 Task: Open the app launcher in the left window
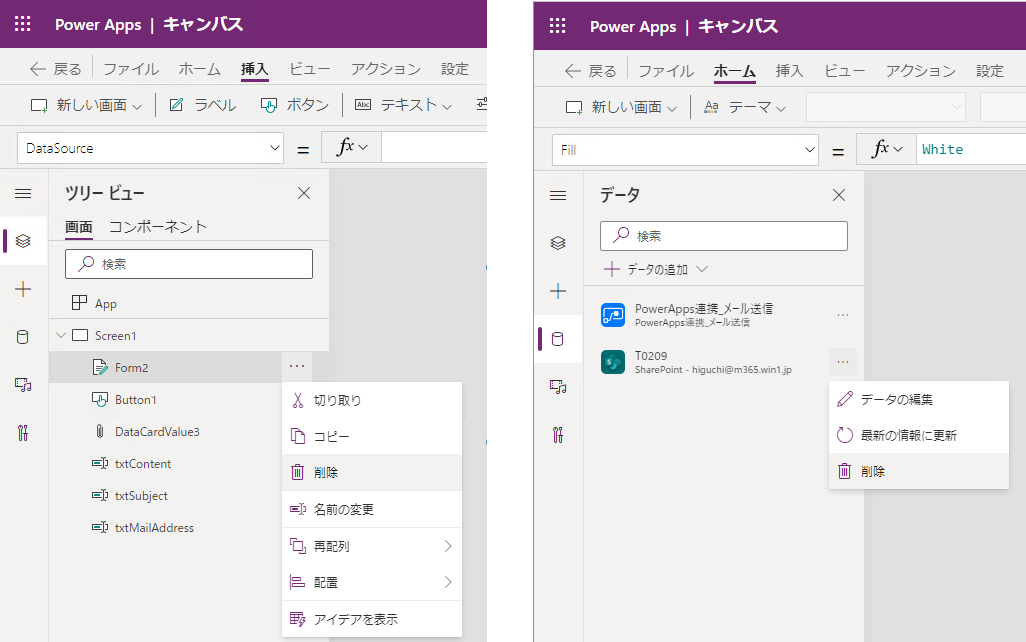pyautogui.click(x=23, y=24)
